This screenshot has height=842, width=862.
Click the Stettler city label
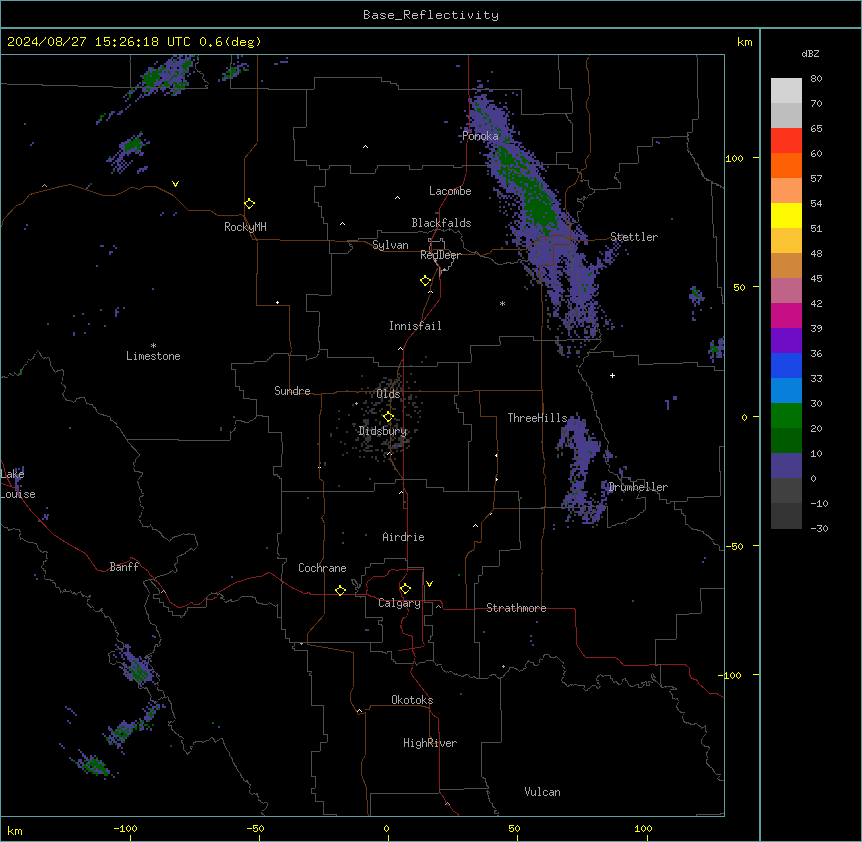(634, 237)
